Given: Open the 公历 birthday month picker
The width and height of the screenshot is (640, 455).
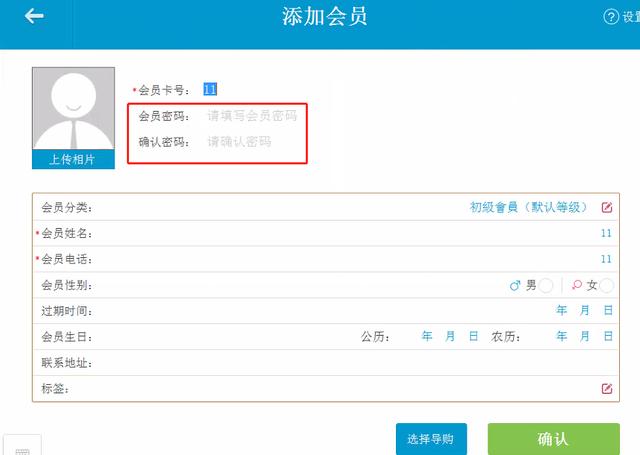Looking at the screenshot, I should tap(450, 337).
